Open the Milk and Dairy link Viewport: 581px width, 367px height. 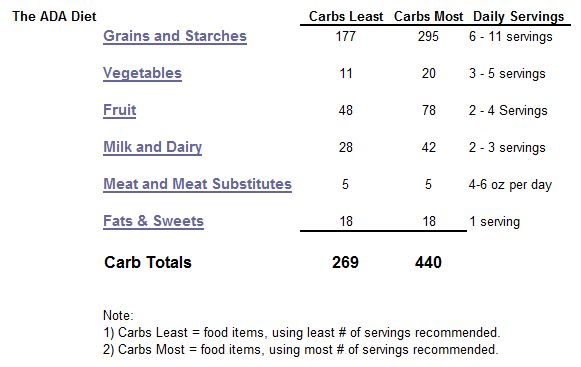tap(153, 147)
